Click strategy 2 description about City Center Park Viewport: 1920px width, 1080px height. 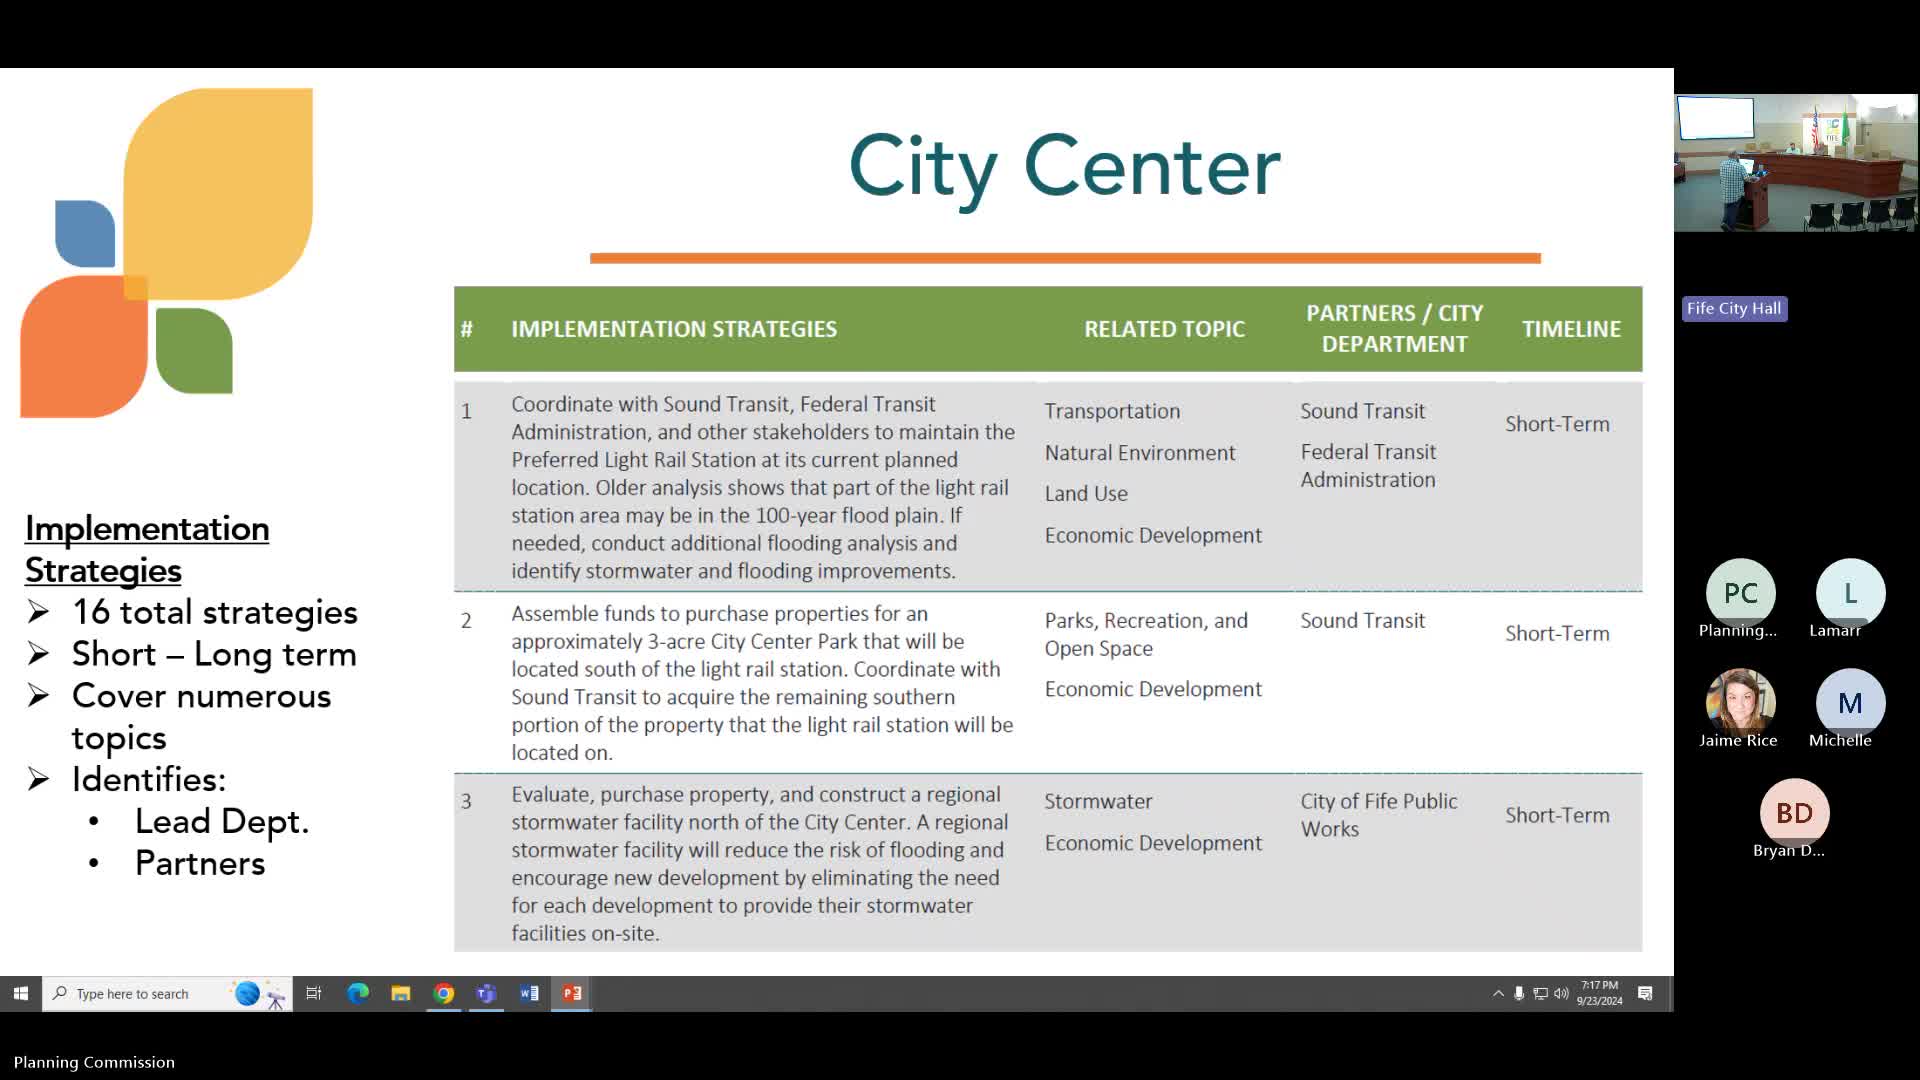click(762, 683)
